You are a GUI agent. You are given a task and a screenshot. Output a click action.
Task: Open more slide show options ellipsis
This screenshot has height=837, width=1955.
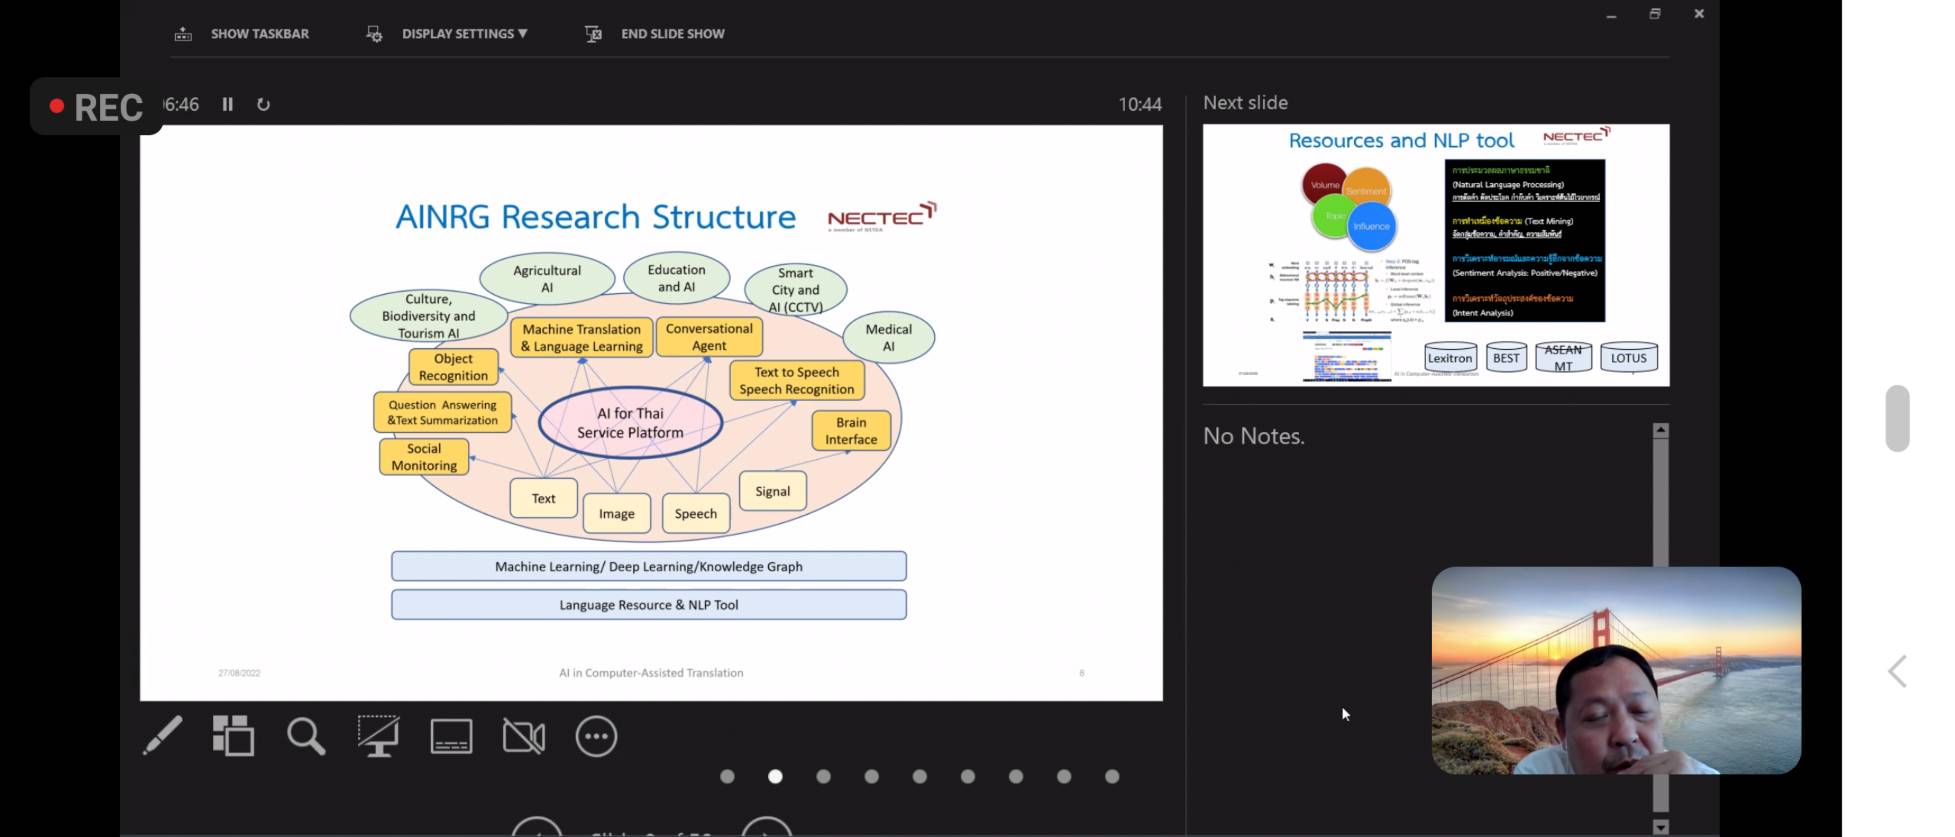596,736
